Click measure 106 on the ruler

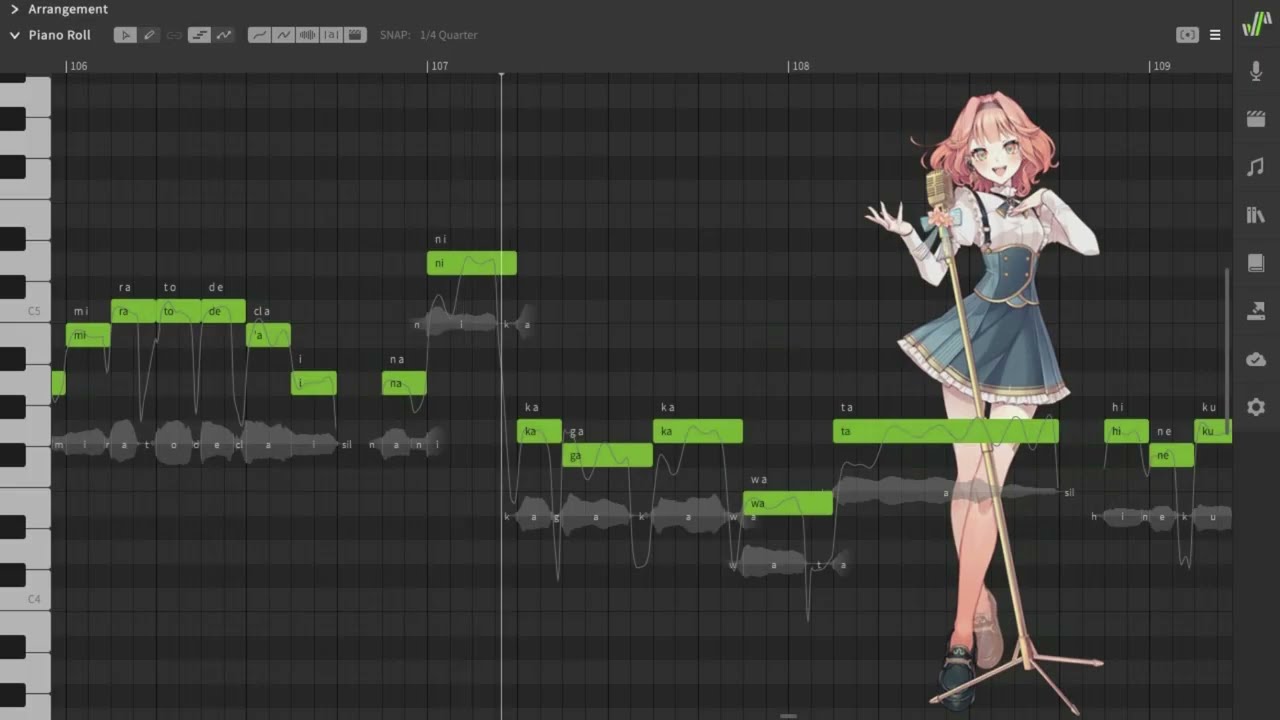point(78,66)
